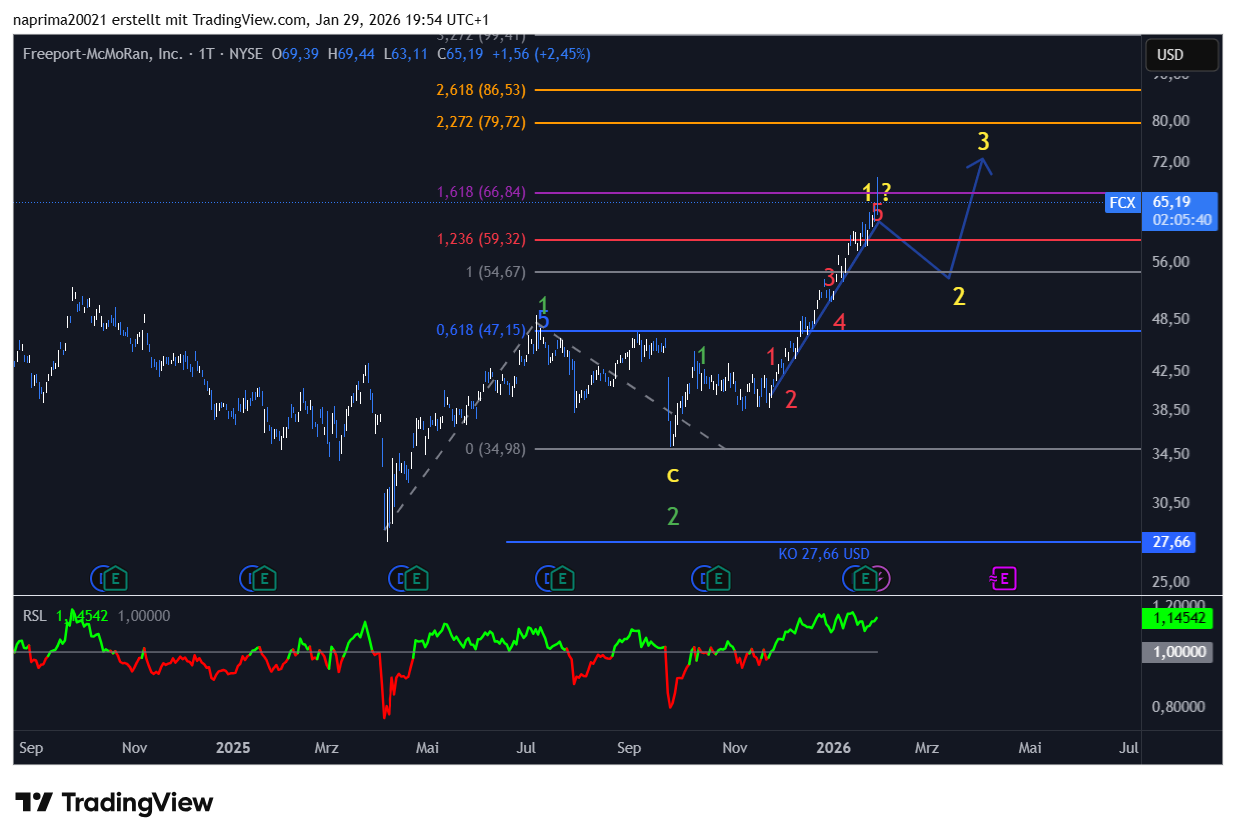Select the yellow wave 3 target label
Viewport: 1236px width, 840px height.
coord(983,140)
